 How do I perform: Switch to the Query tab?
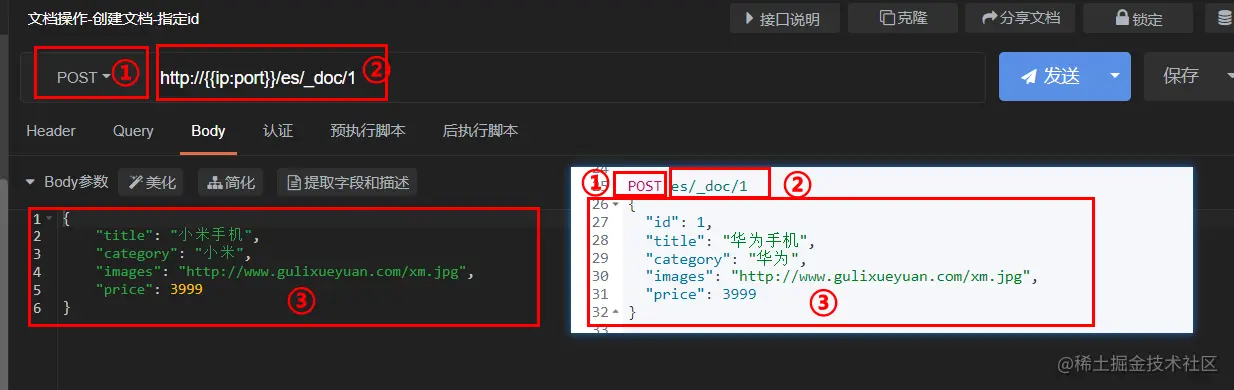pos(133,131)
